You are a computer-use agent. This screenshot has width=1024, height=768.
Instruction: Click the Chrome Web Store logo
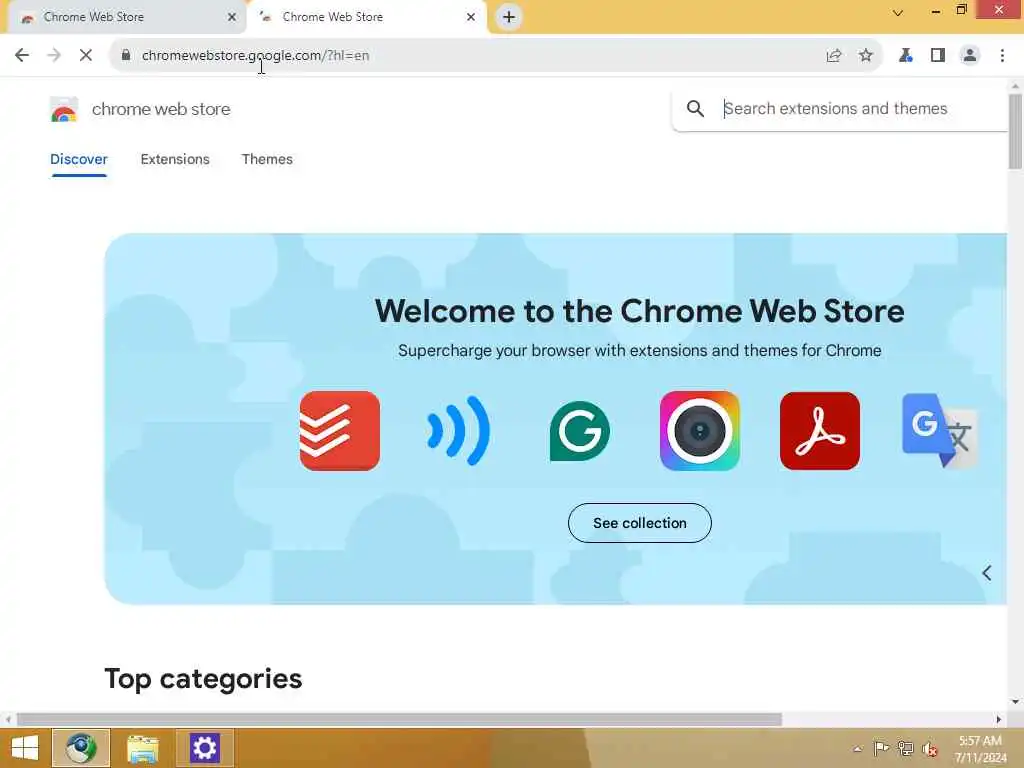coord(64,109)
